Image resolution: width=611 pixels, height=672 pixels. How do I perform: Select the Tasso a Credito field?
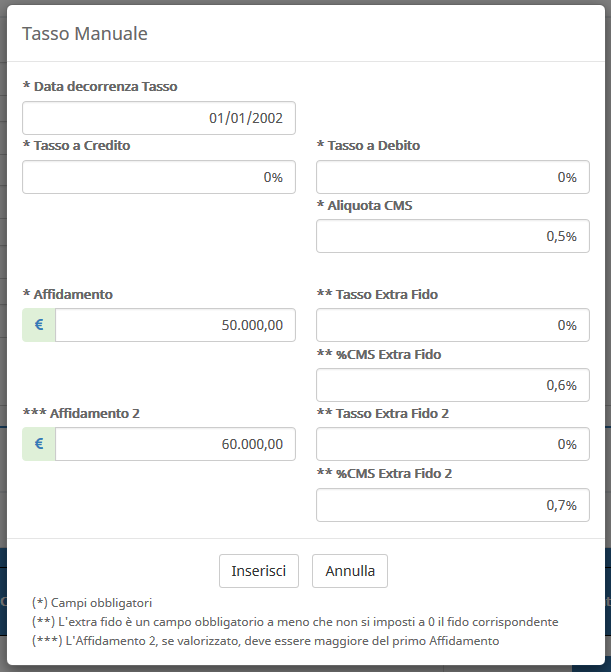(159, 177)
